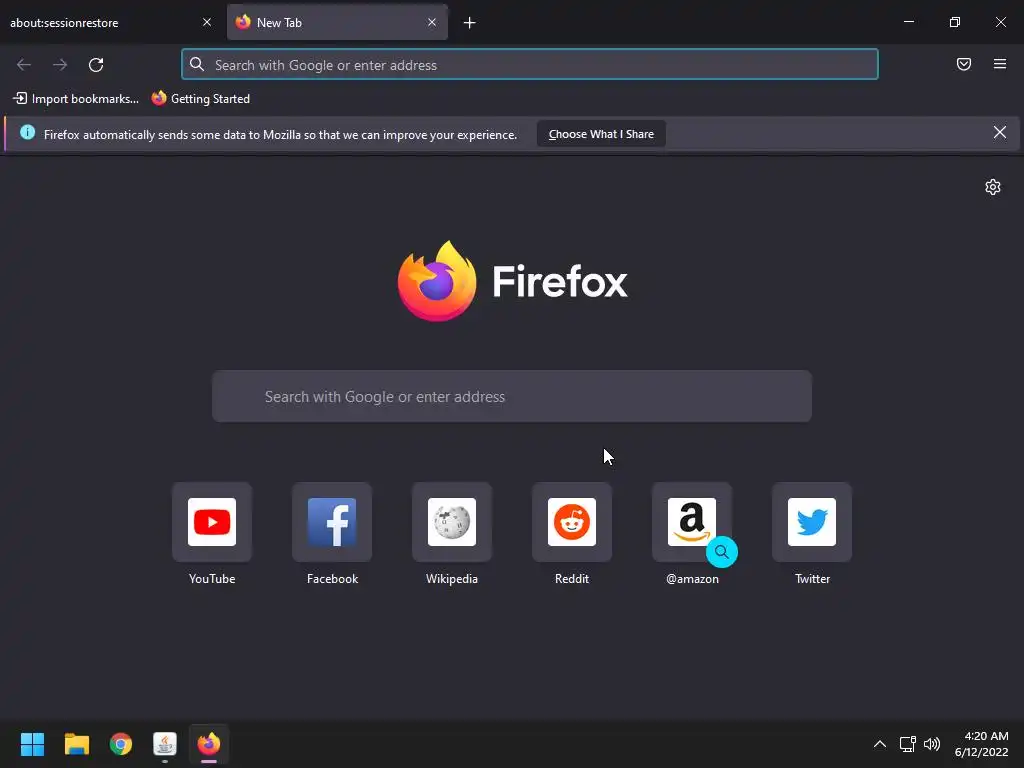Open a new tab with the plus button

coord(470,23)
